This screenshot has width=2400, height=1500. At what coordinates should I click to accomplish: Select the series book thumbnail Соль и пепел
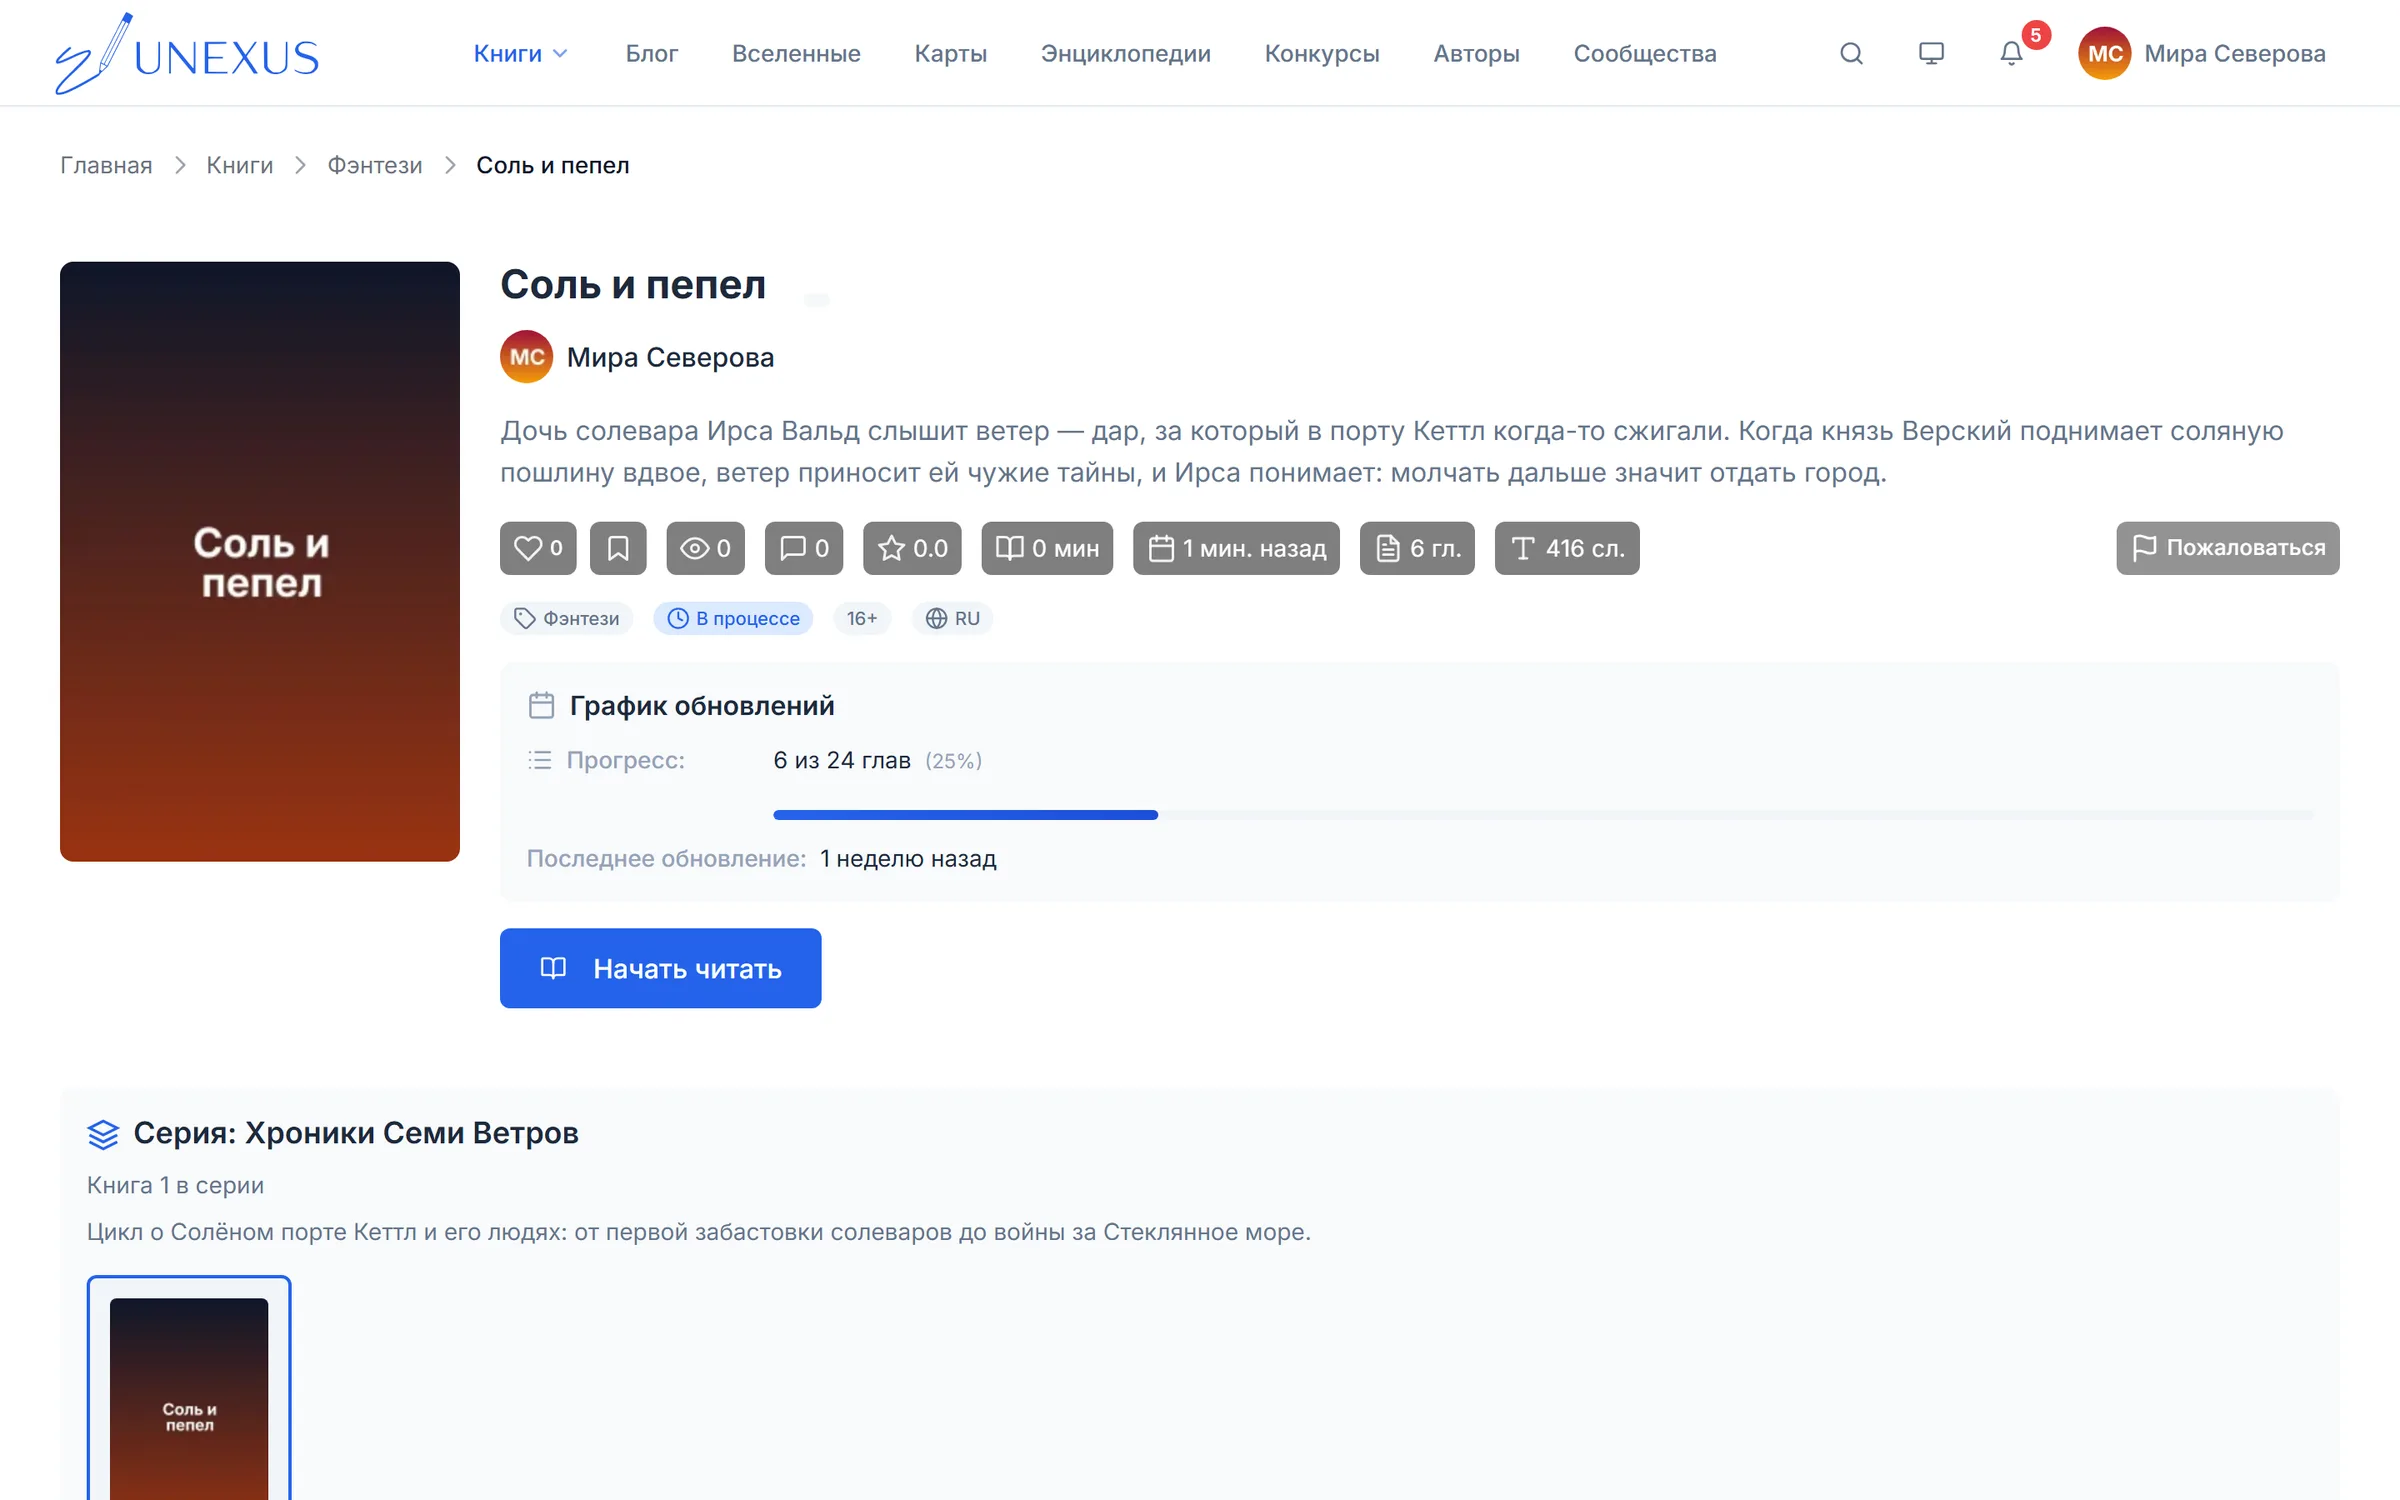point(189,1390)
